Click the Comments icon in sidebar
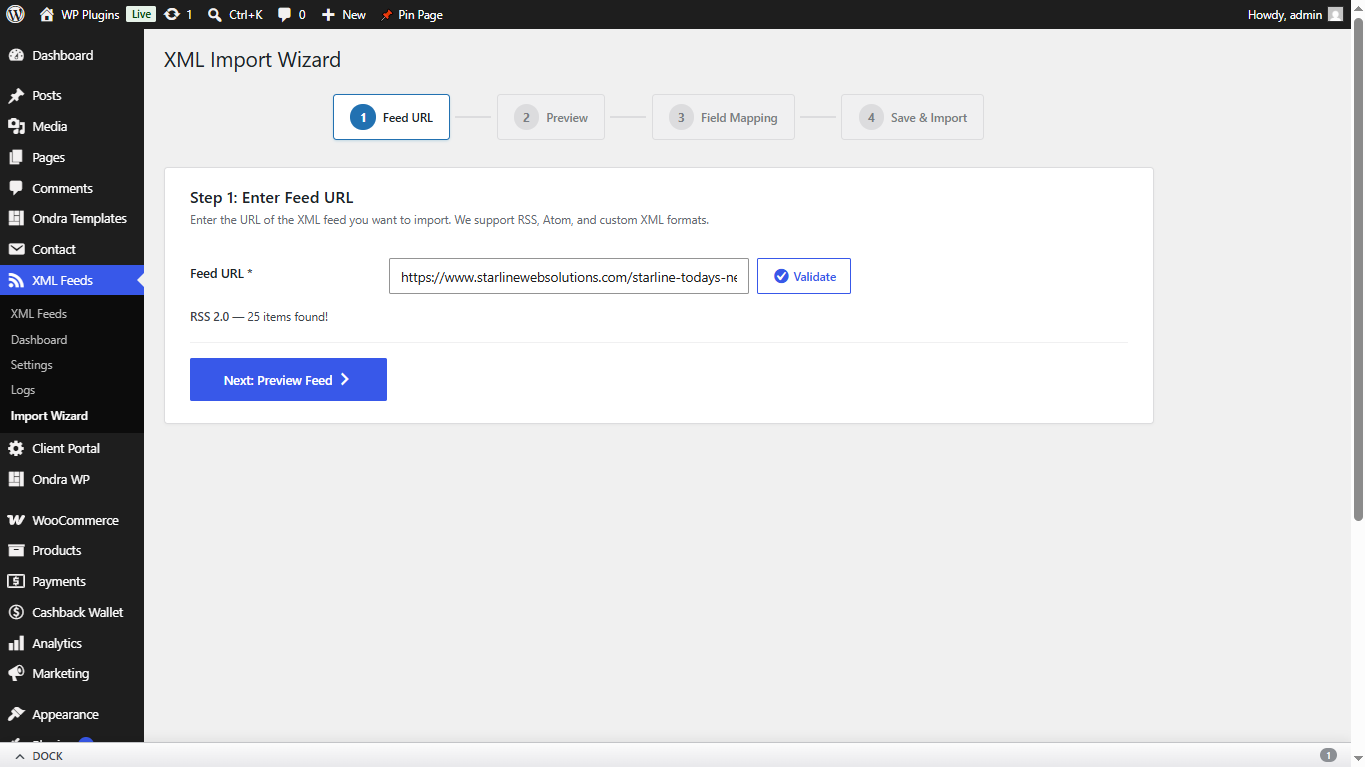Image resolution: width=1365 pixels, height=767 pixels. click(16, 188)
